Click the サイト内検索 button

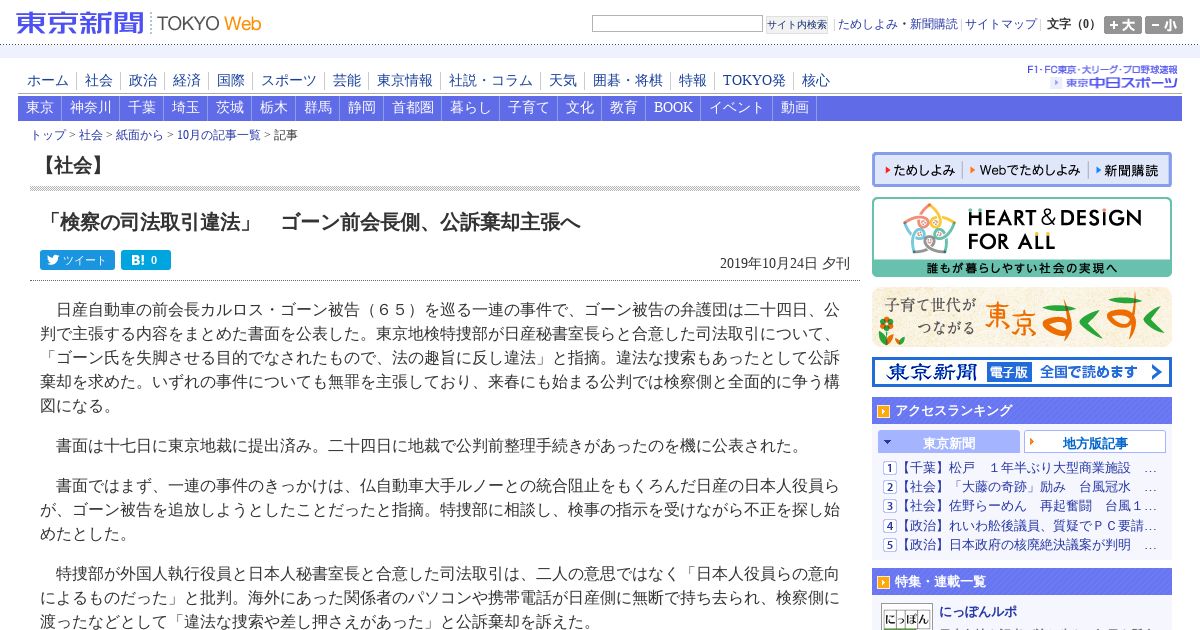click(797, 24)
